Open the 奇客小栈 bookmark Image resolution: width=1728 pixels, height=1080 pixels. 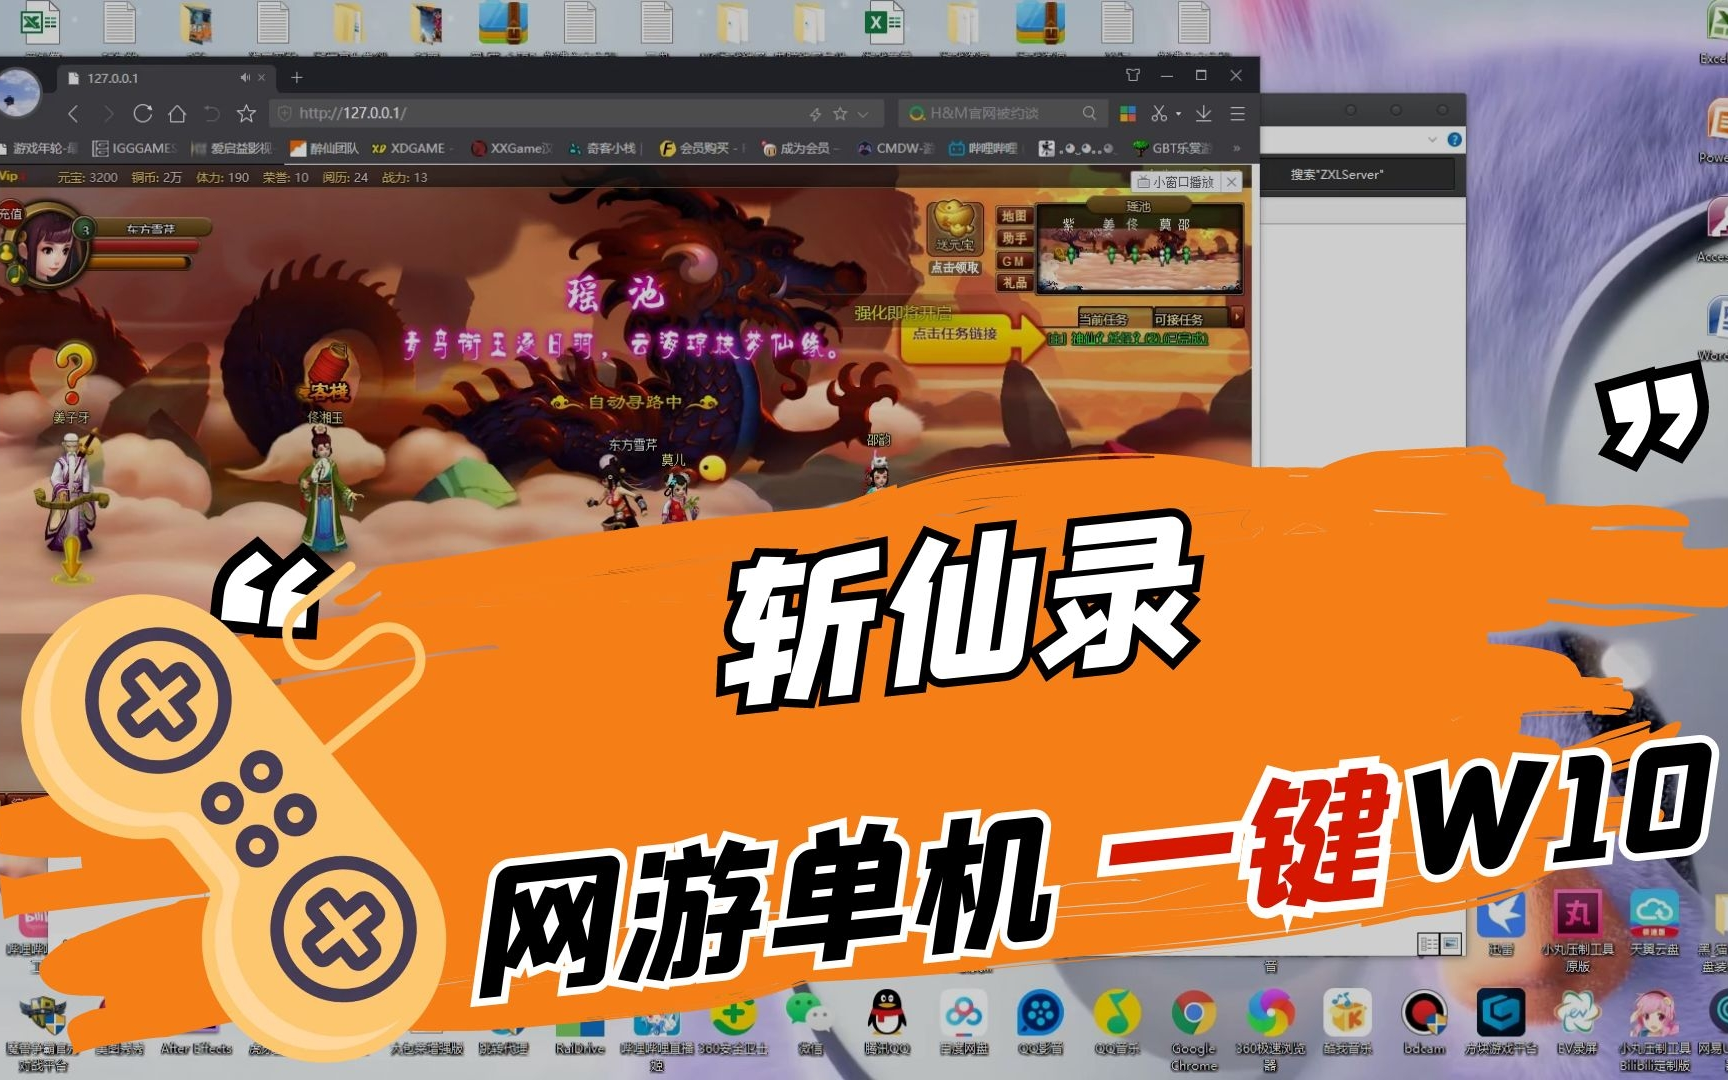coord(602,148)
